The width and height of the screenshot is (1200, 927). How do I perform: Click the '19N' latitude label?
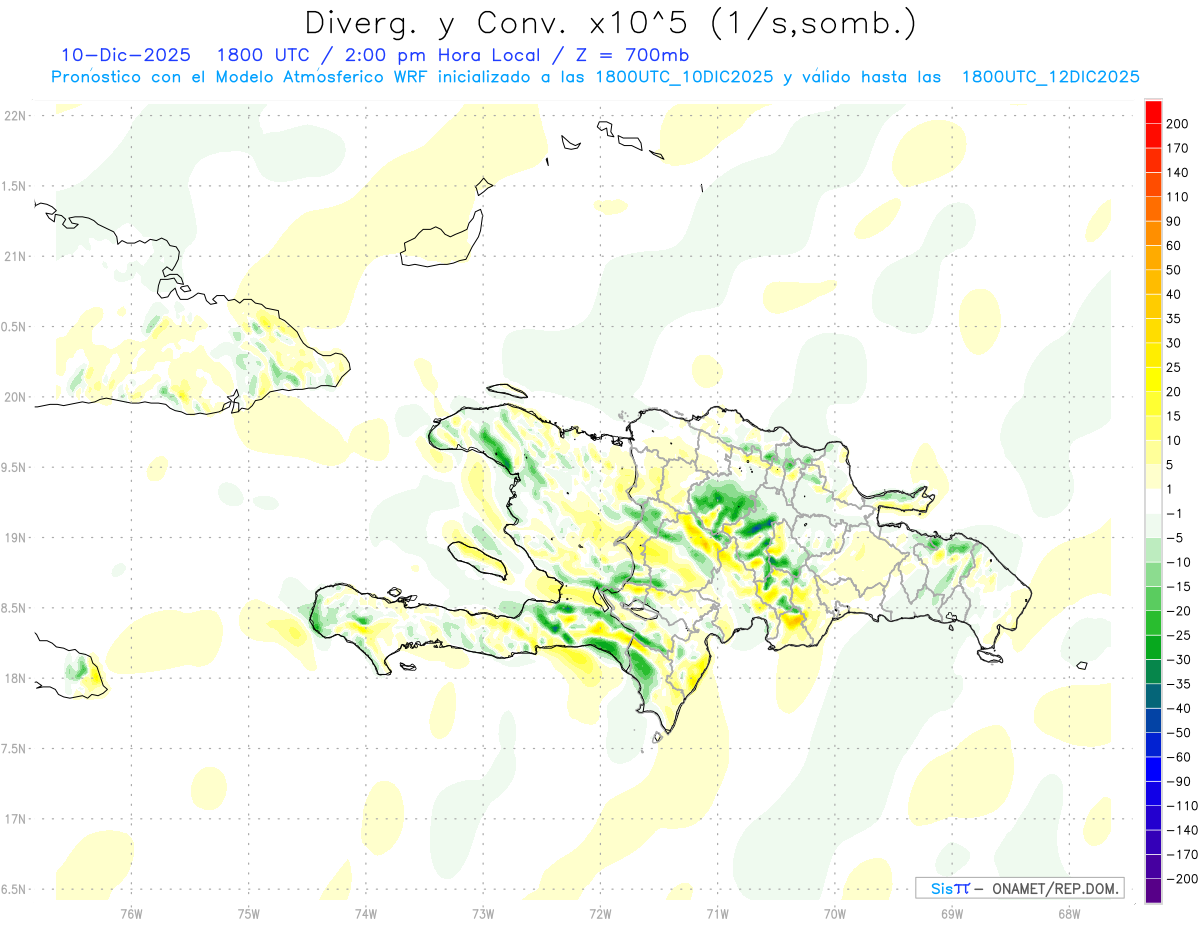[14, 537]
